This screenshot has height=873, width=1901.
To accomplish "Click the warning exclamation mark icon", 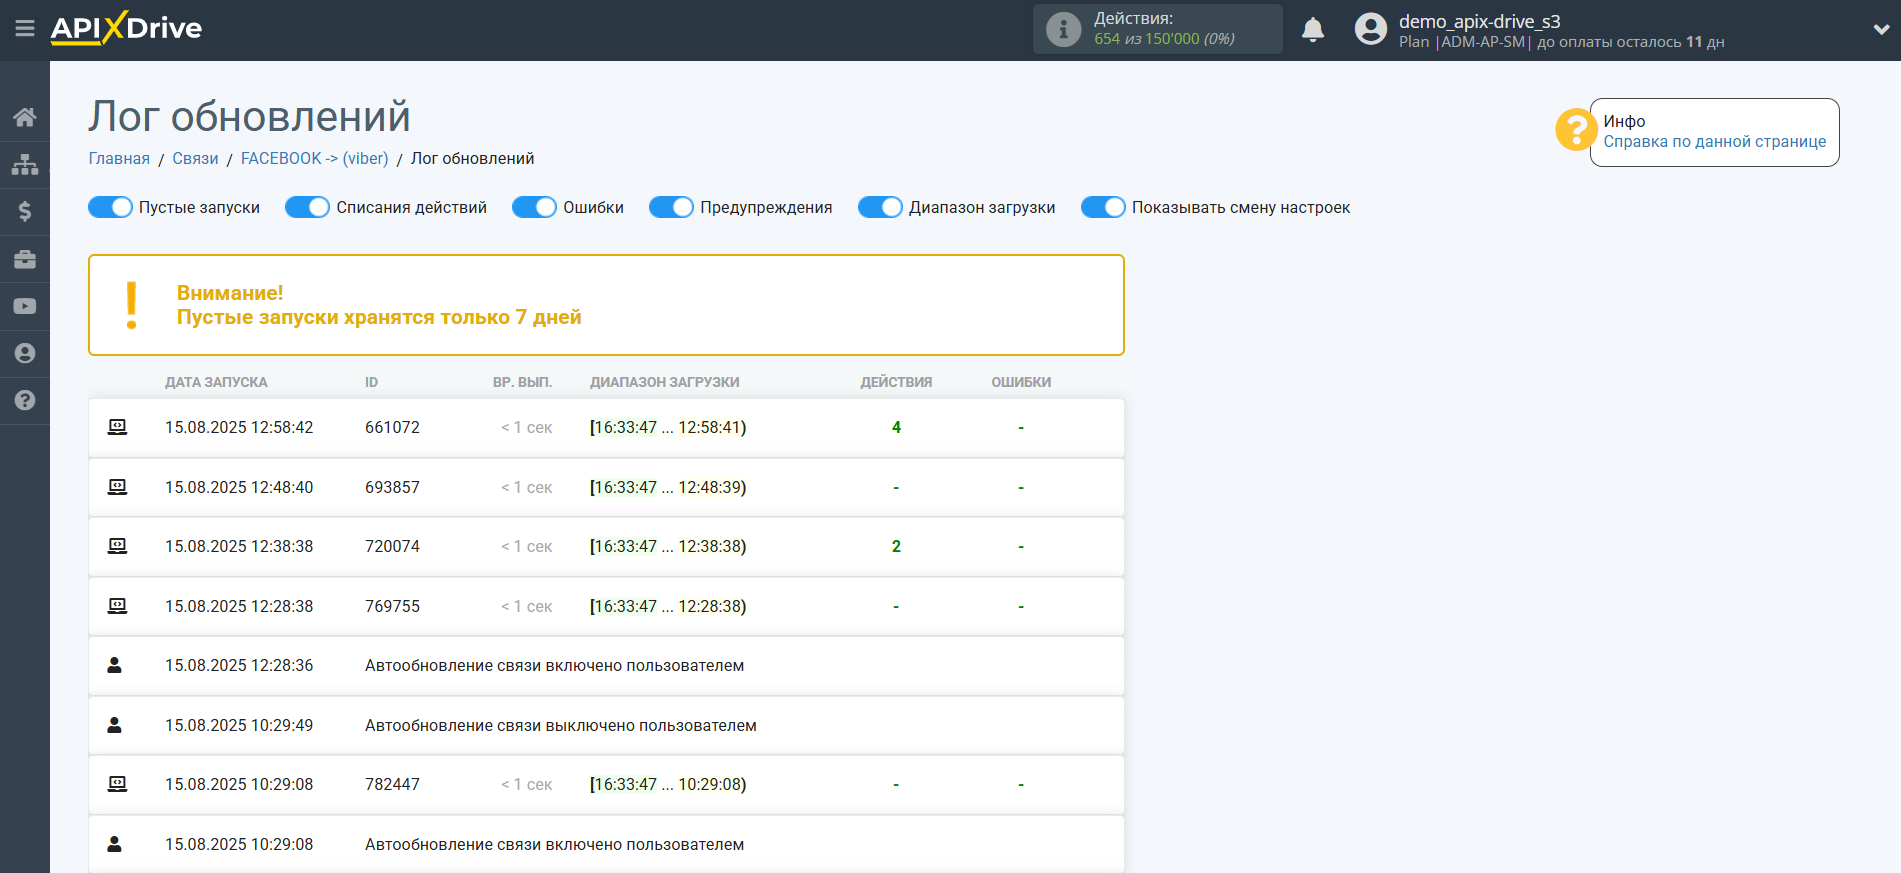I will [x=132, y=305].
